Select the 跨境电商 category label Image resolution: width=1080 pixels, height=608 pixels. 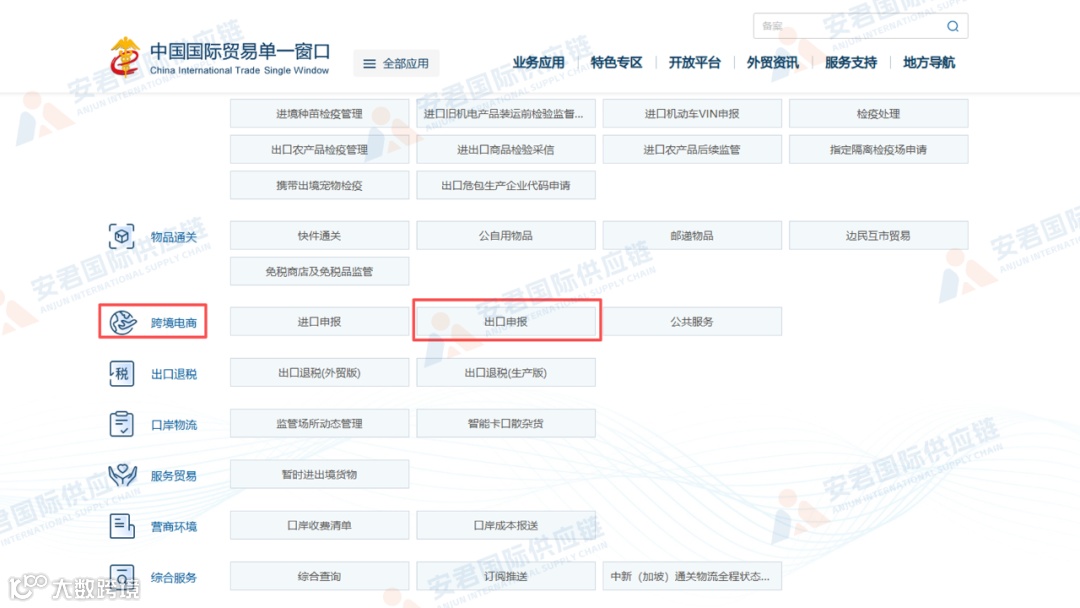pyautogui.click(x=174, y=323)
